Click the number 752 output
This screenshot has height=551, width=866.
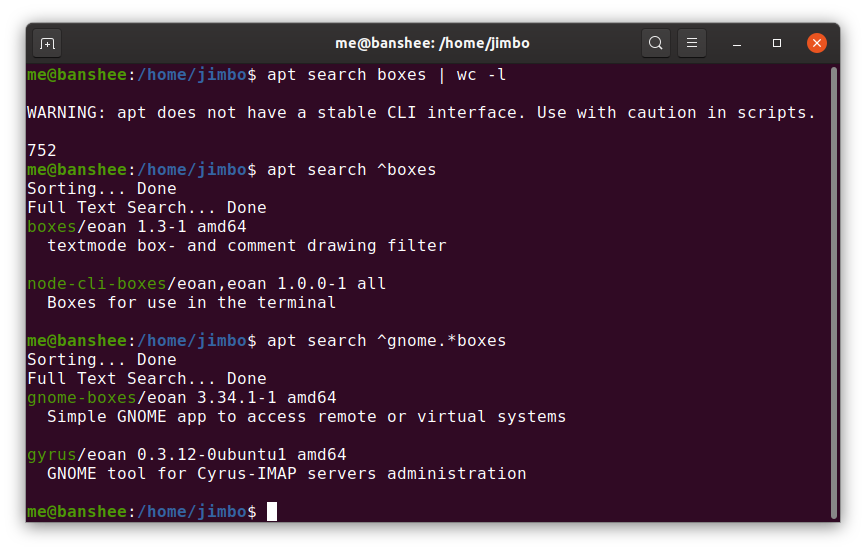pyautogui.click(x=41, y=150)
